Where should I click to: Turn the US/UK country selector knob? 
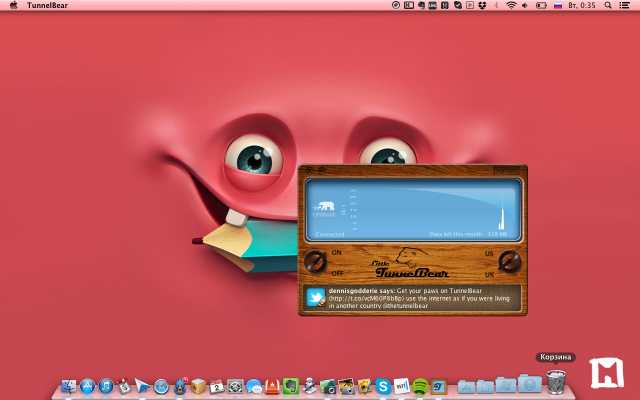click(510, 262)
